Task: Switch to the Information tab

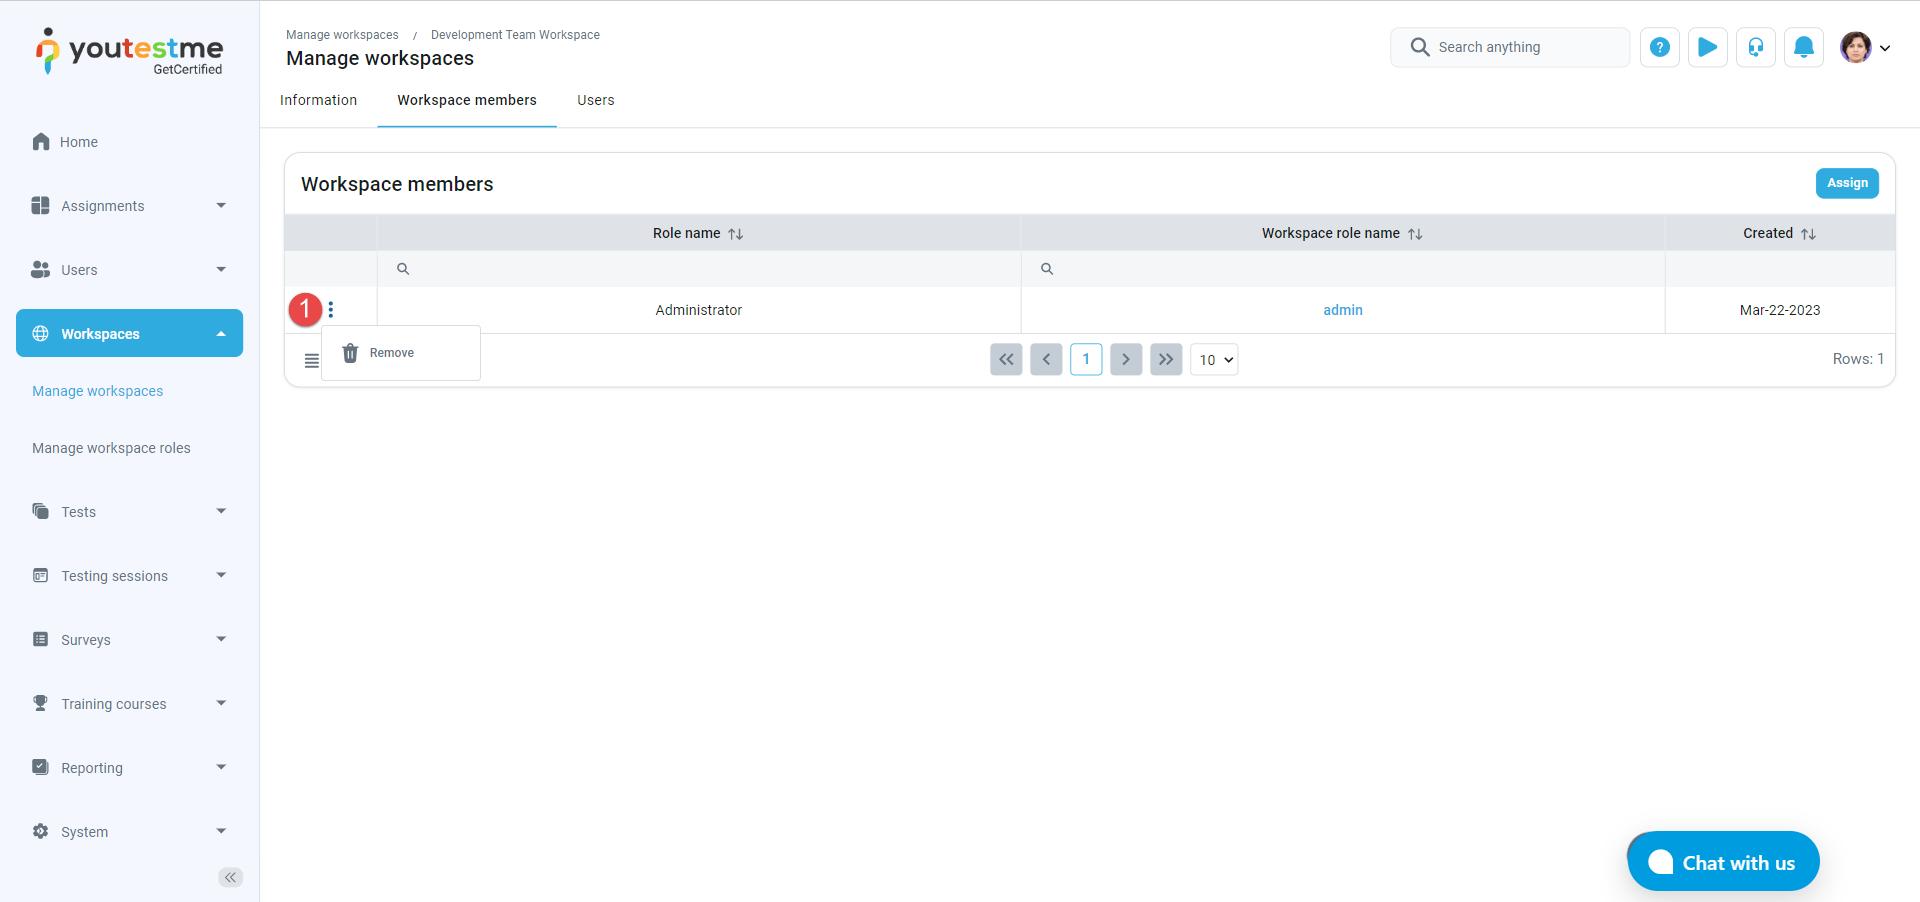Action: pos(318,100)
